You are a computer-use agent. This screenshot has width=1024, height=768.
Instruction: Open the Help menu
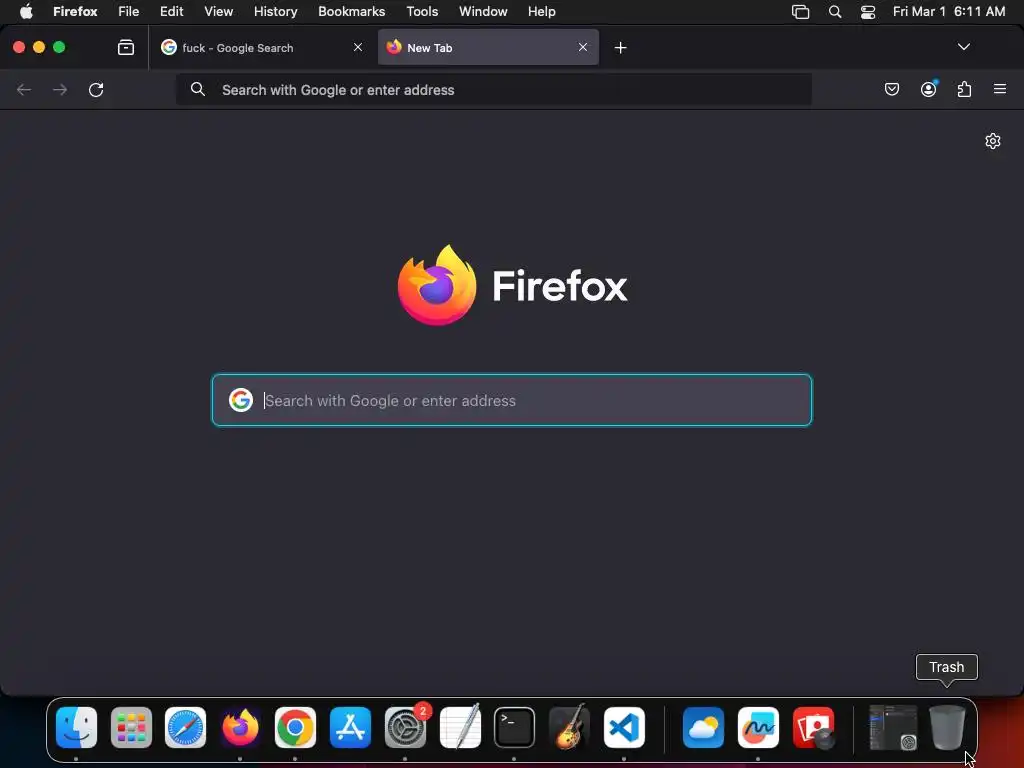(541, 11)
